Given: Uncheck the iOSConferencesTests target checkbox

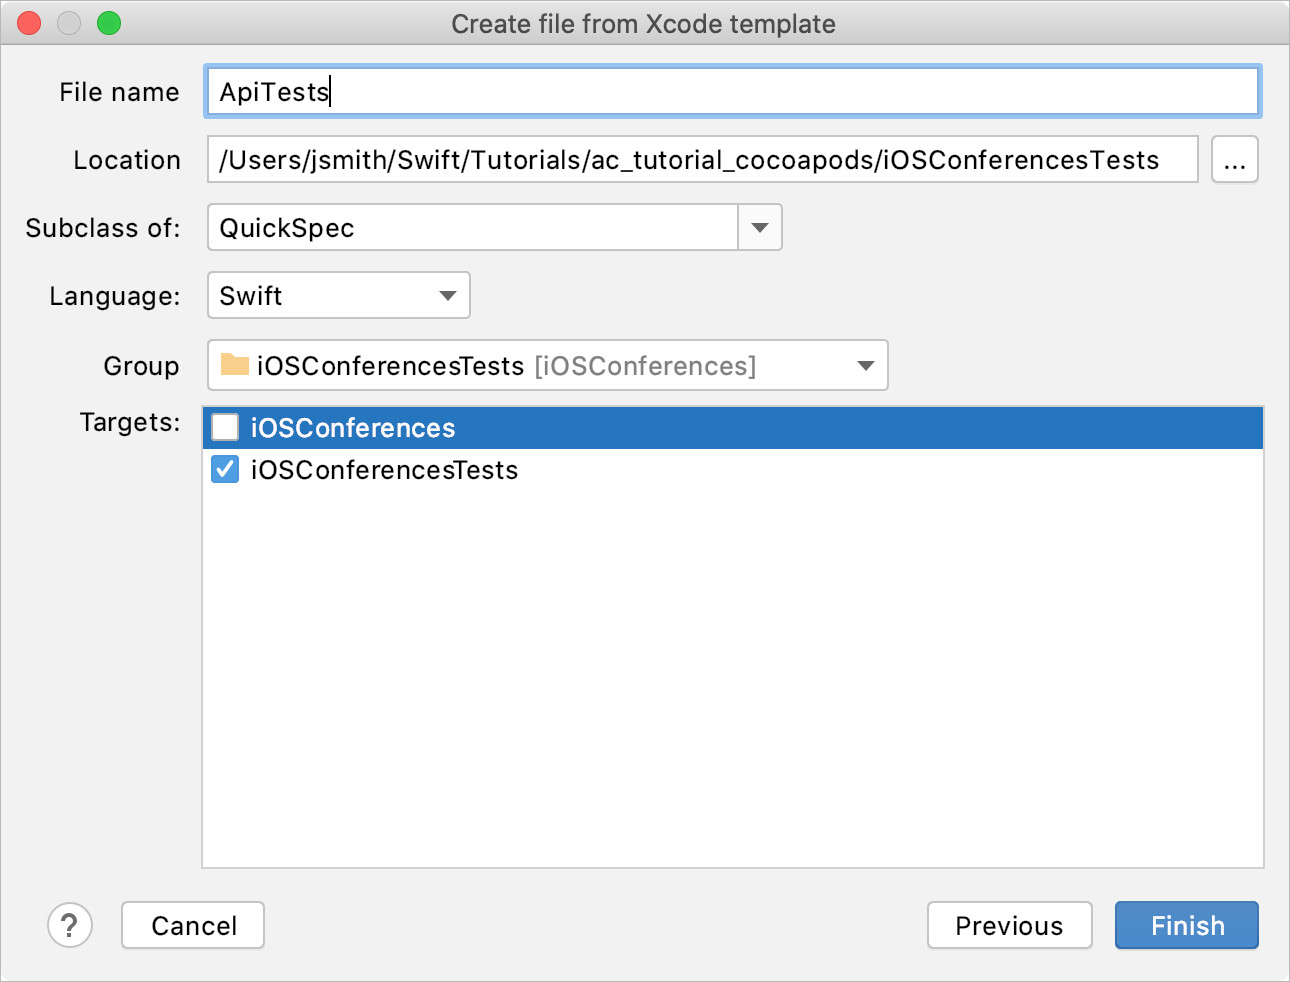Looking at the screenshot, I should point(225,470).
